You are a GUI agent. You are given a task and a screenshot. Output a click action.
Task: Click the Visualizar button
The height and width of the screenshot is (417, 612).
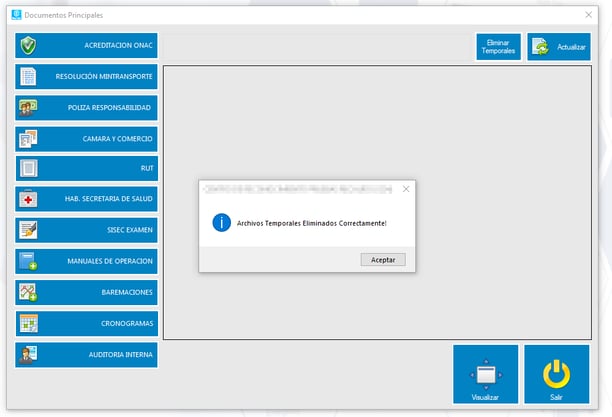click(x=485, y=374)
